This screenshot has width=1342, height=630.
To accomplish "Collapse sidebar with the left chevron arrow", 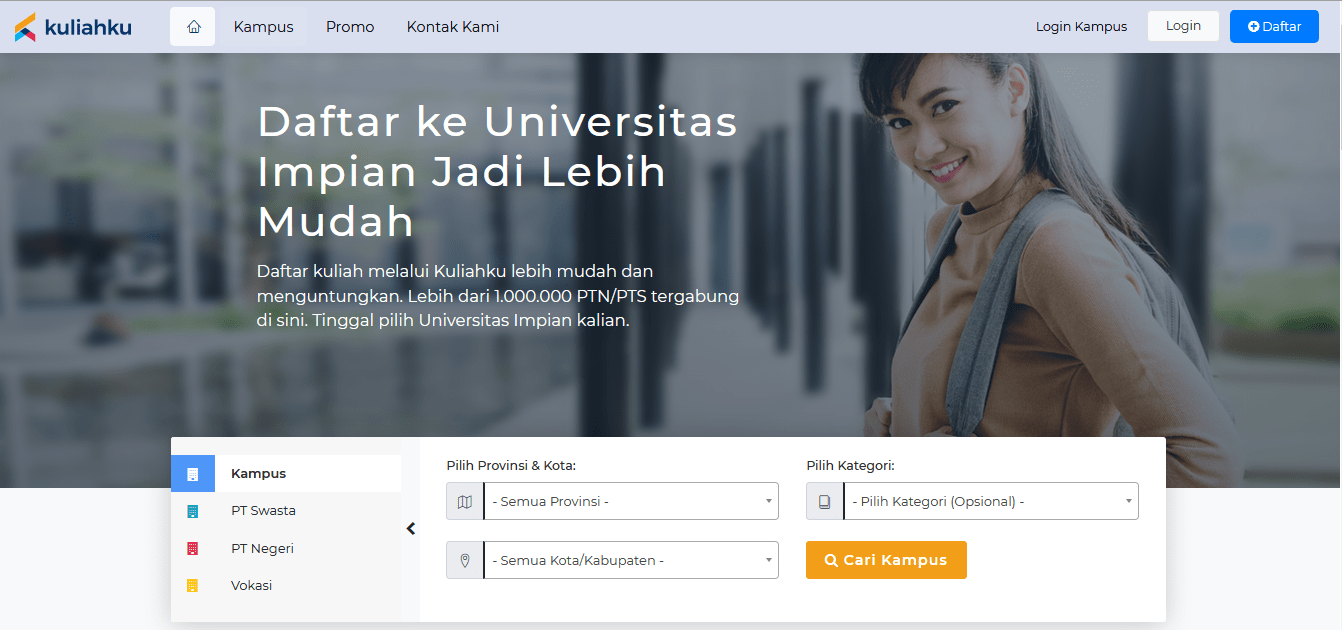I will pyautogui.click(x=411, y=529).
